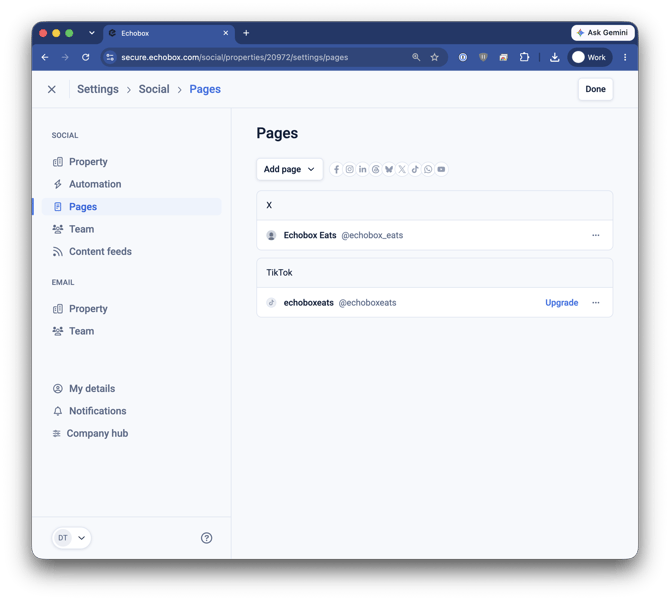Click the LinkedIn icon next to Add page
Image resolution: width=670 pixels, height=601 pixels.
click(362, 170)
